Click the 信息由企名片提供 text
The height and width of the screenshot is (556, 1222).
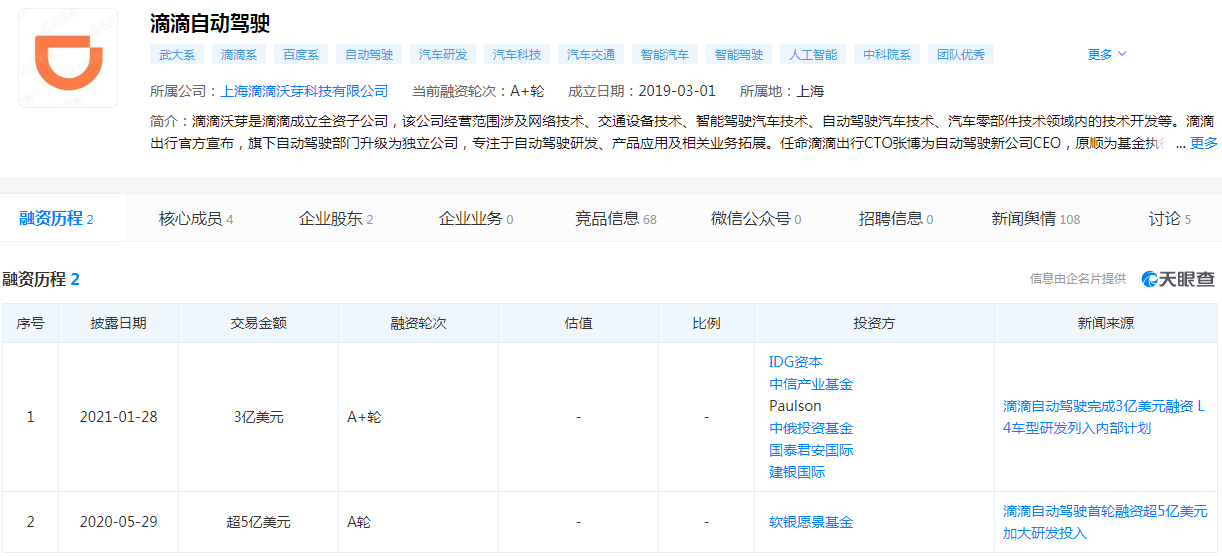tap(1078, 279)
